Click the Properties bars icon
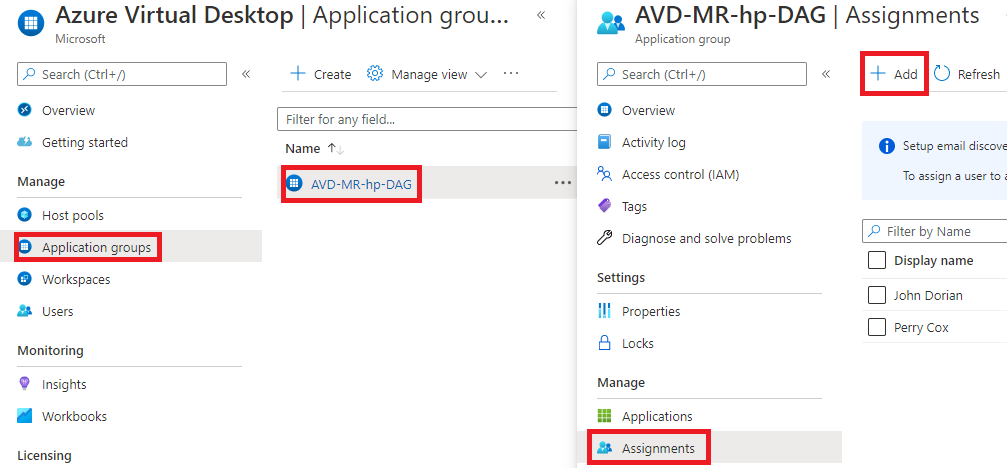This screenshot has width=1007, height=468. click(604, 311)
